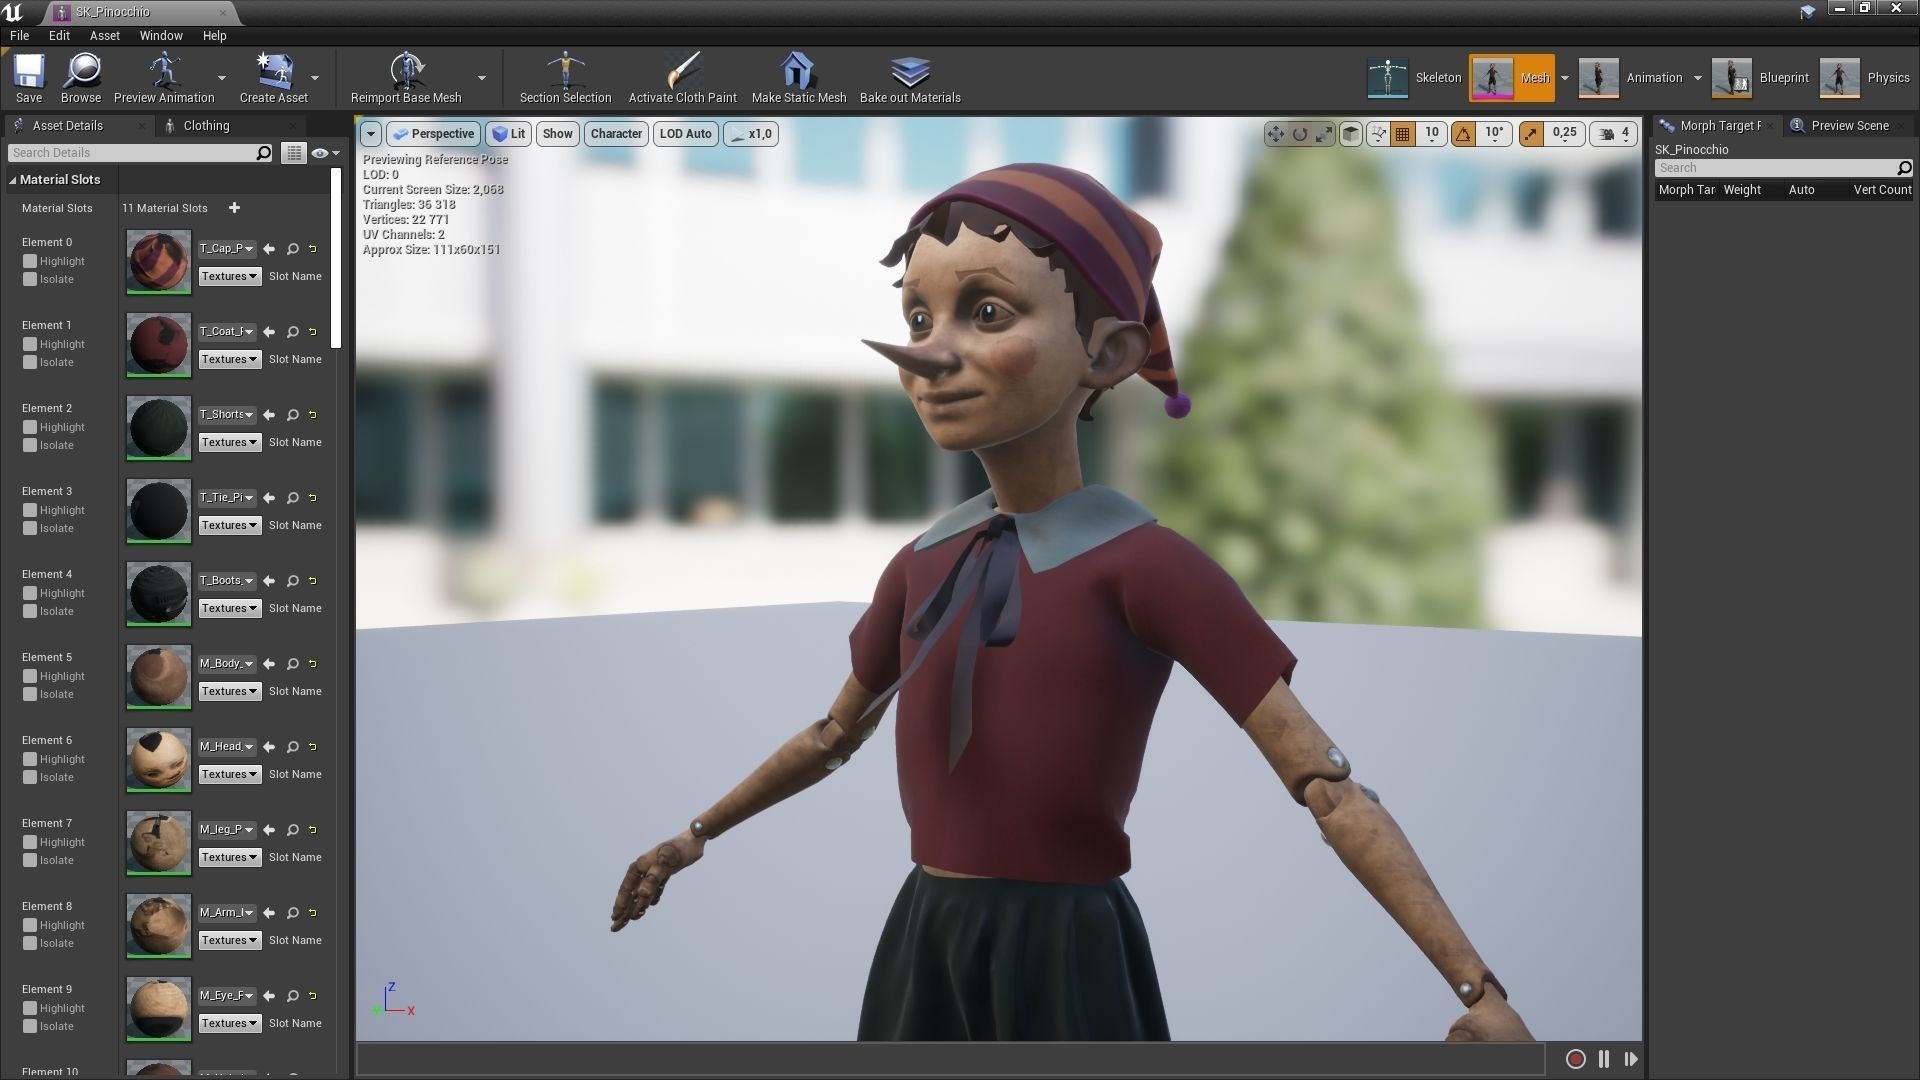Select the translate gizmo icon in viewport

click(1275, 134)
